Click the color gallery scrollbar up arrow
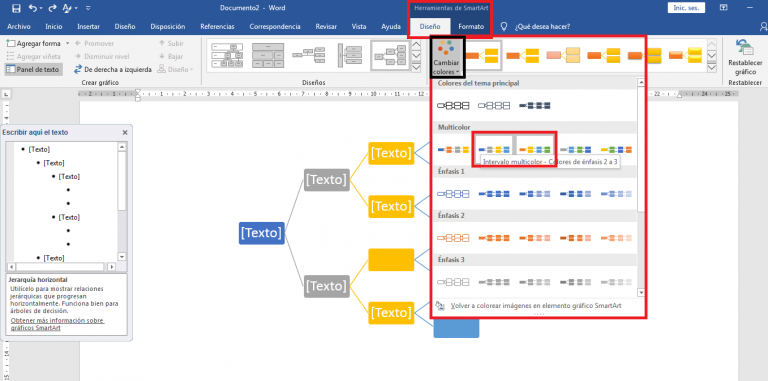 [x=641, y=83]
